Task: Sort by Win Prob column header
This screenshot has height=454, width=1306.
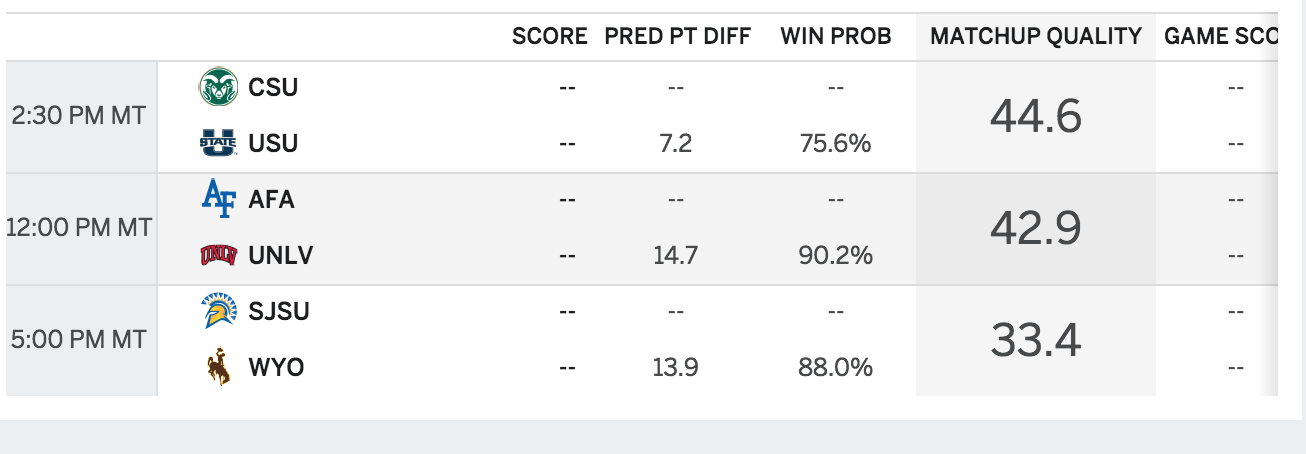Action: 836,37
